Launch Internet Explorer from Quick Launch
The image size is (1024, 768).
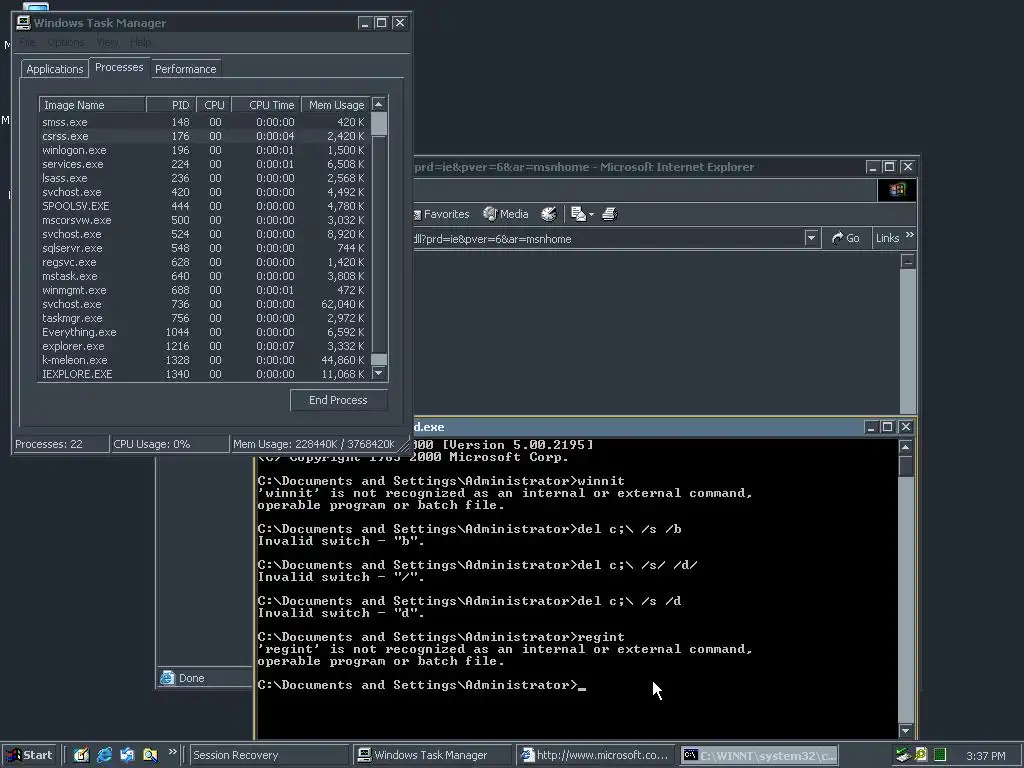point(104,756)
